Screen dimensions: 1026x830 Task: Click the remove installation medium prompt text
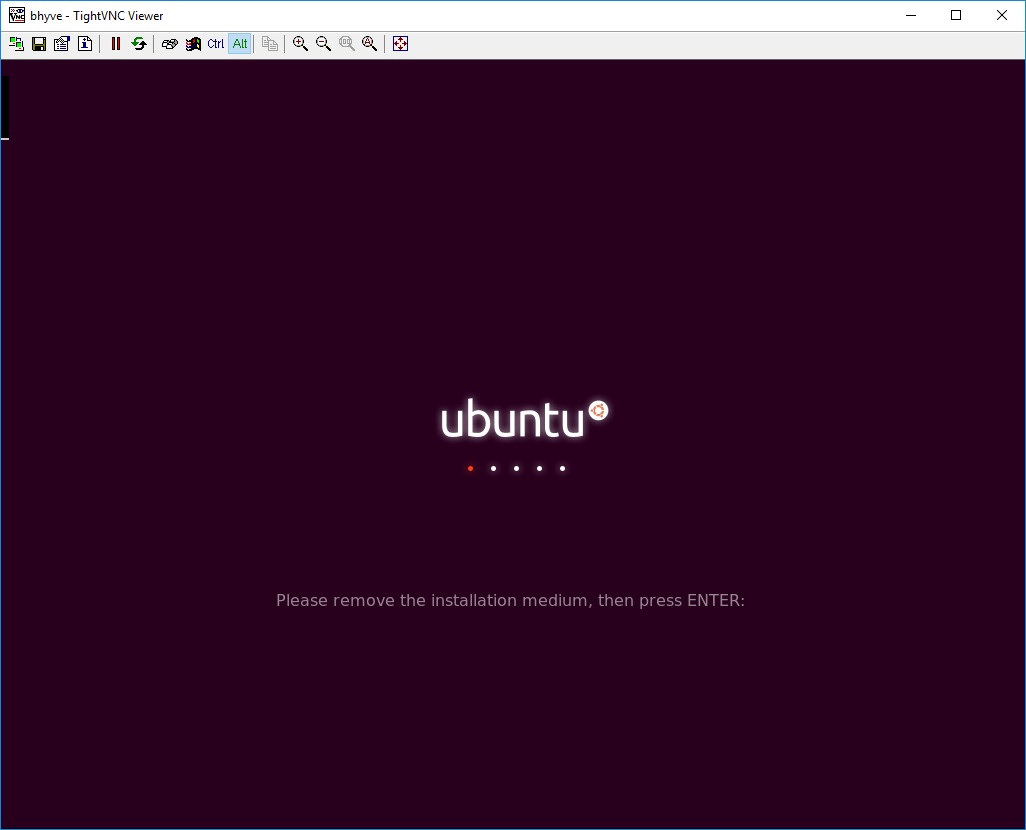coord(510,600)
